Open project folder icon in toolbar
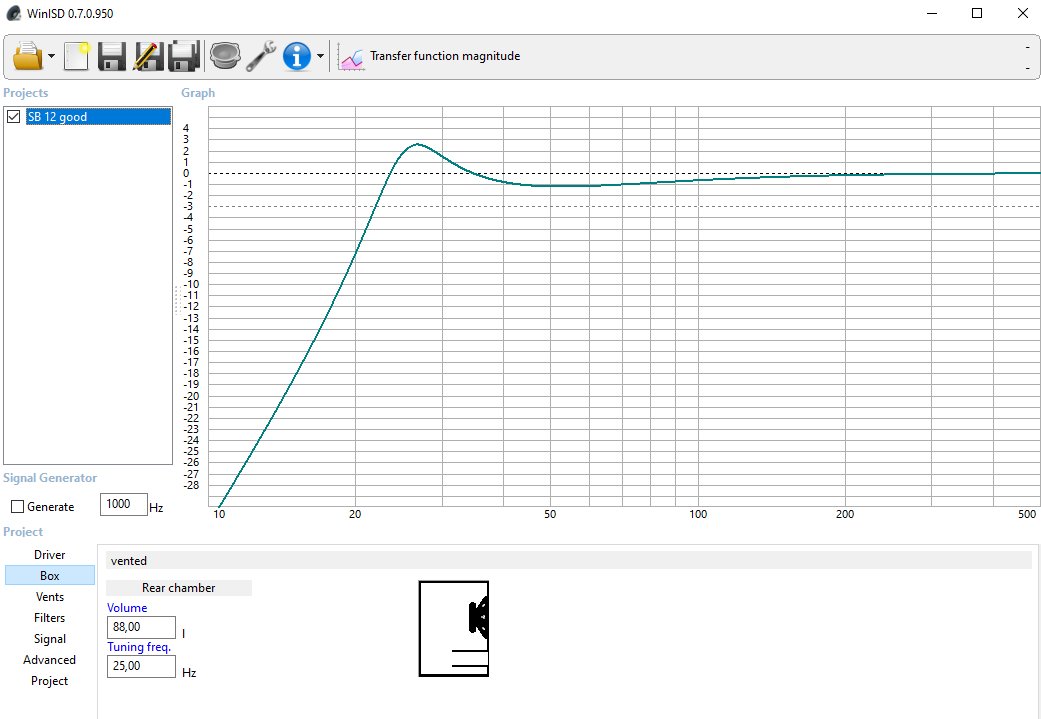The width and height of the screenshot is (1041, 719). pyautogui.click(x=27, y=56)
